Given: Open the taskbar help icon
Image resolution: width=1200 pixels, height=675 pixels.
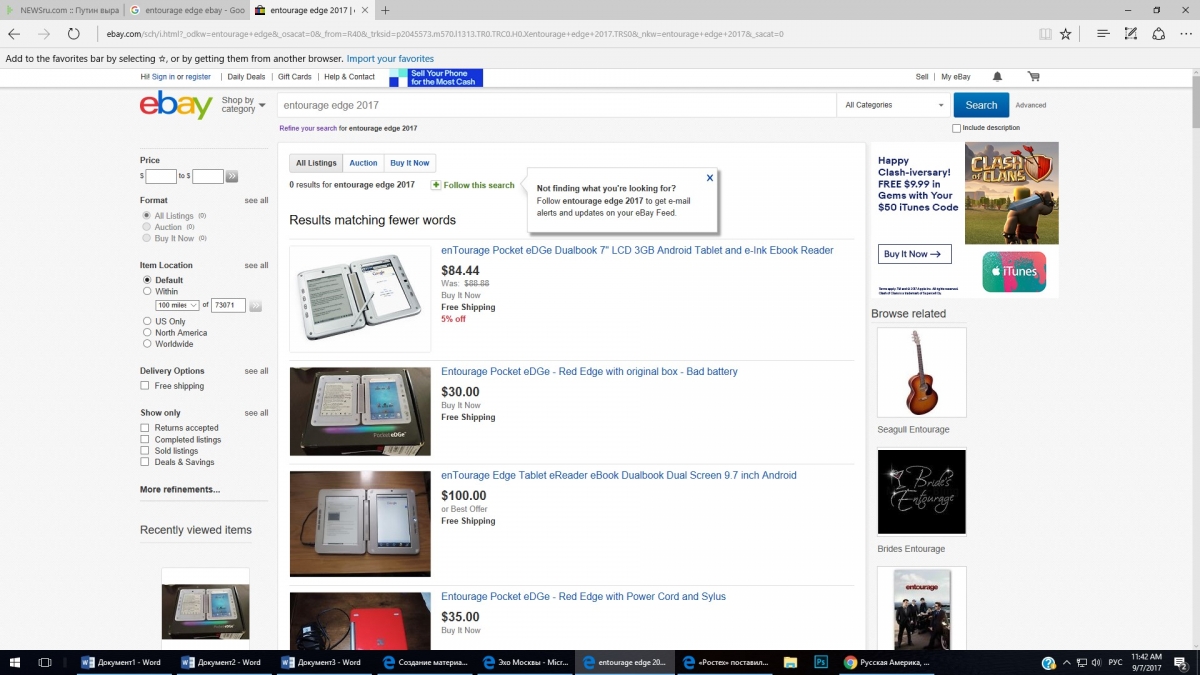Looking at the screenshot, I should click(1048, 662).
